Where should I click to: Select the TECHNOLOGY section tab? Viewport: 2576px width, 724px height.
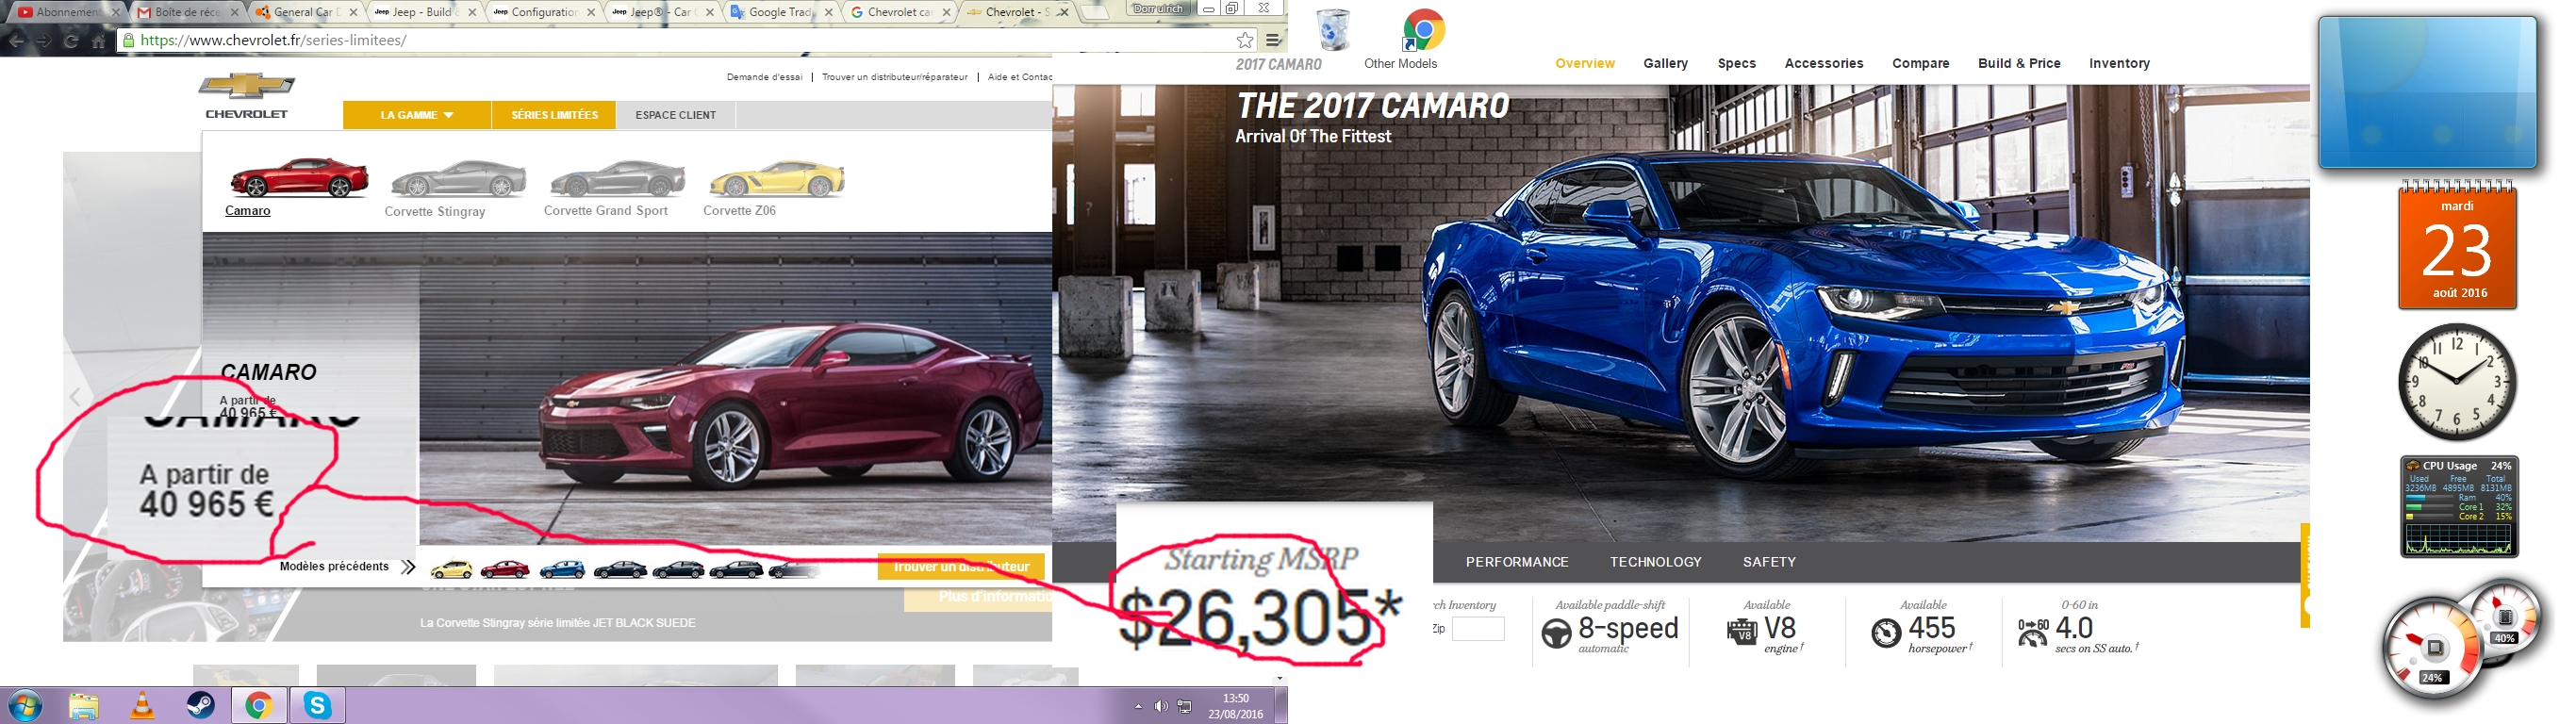pos(1655,562)
